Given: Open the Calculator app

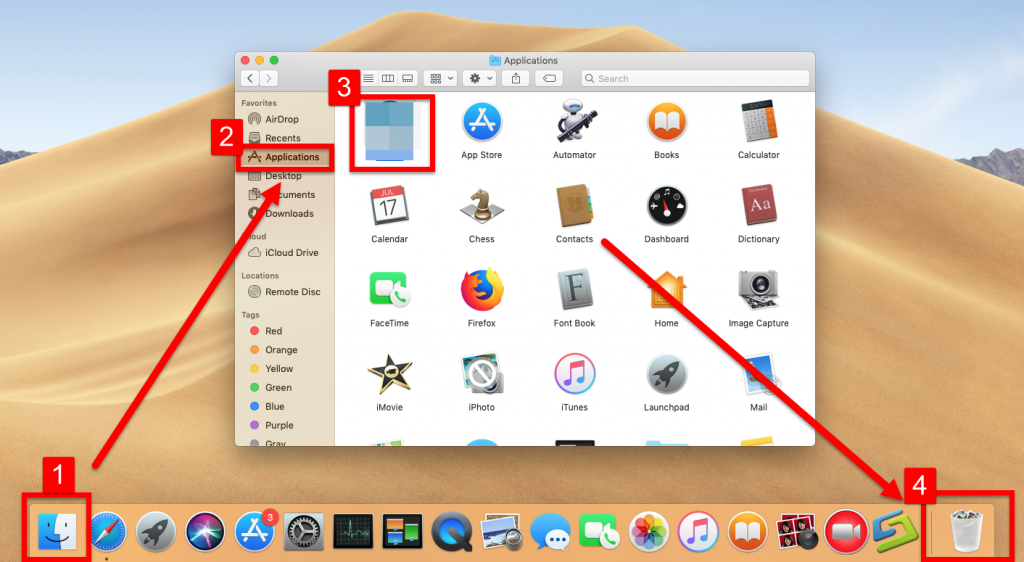Looking at the screenshot, I should [758, 122].
